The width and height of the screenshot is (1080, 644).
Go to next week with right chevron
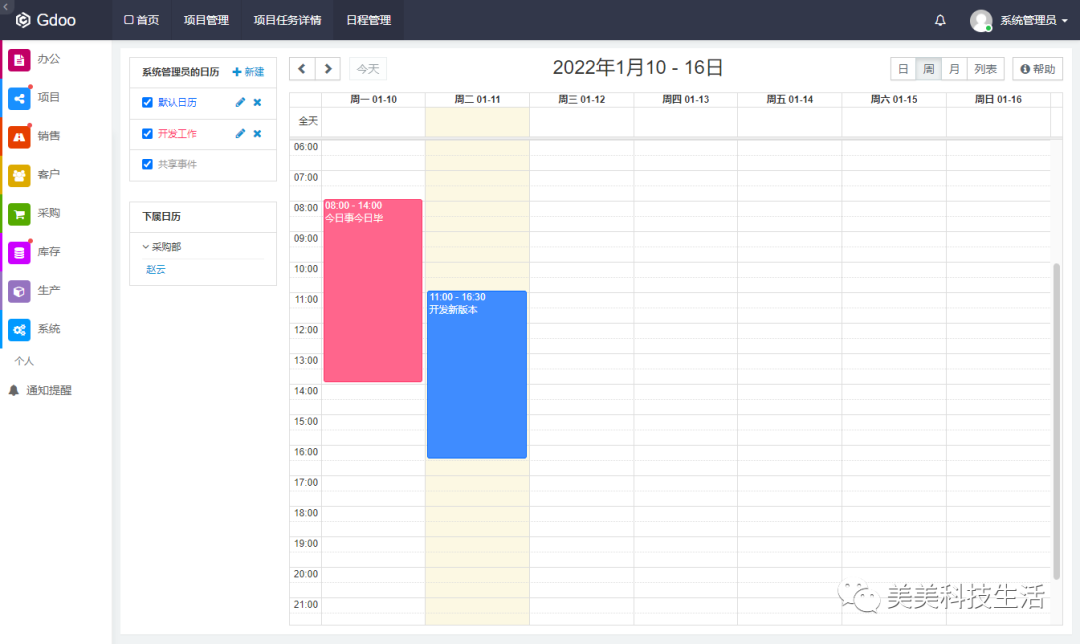pyautogui.click(x=328, y=68)
